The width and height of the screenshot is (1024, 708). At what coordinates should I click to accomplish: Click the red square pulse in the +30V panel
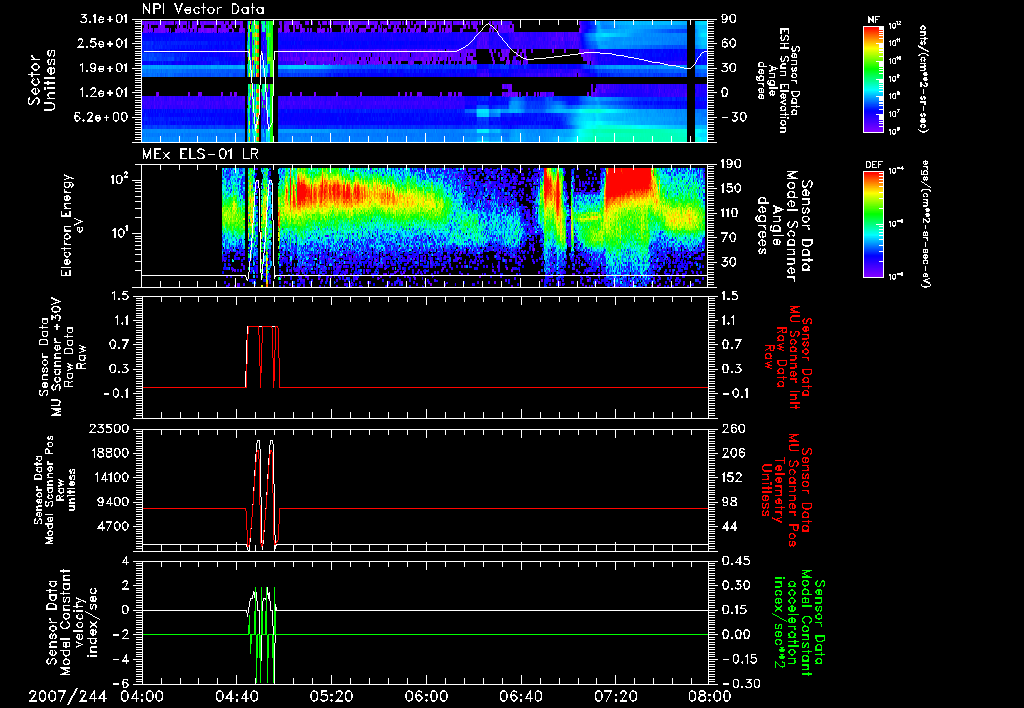click(x=263, y=356)
